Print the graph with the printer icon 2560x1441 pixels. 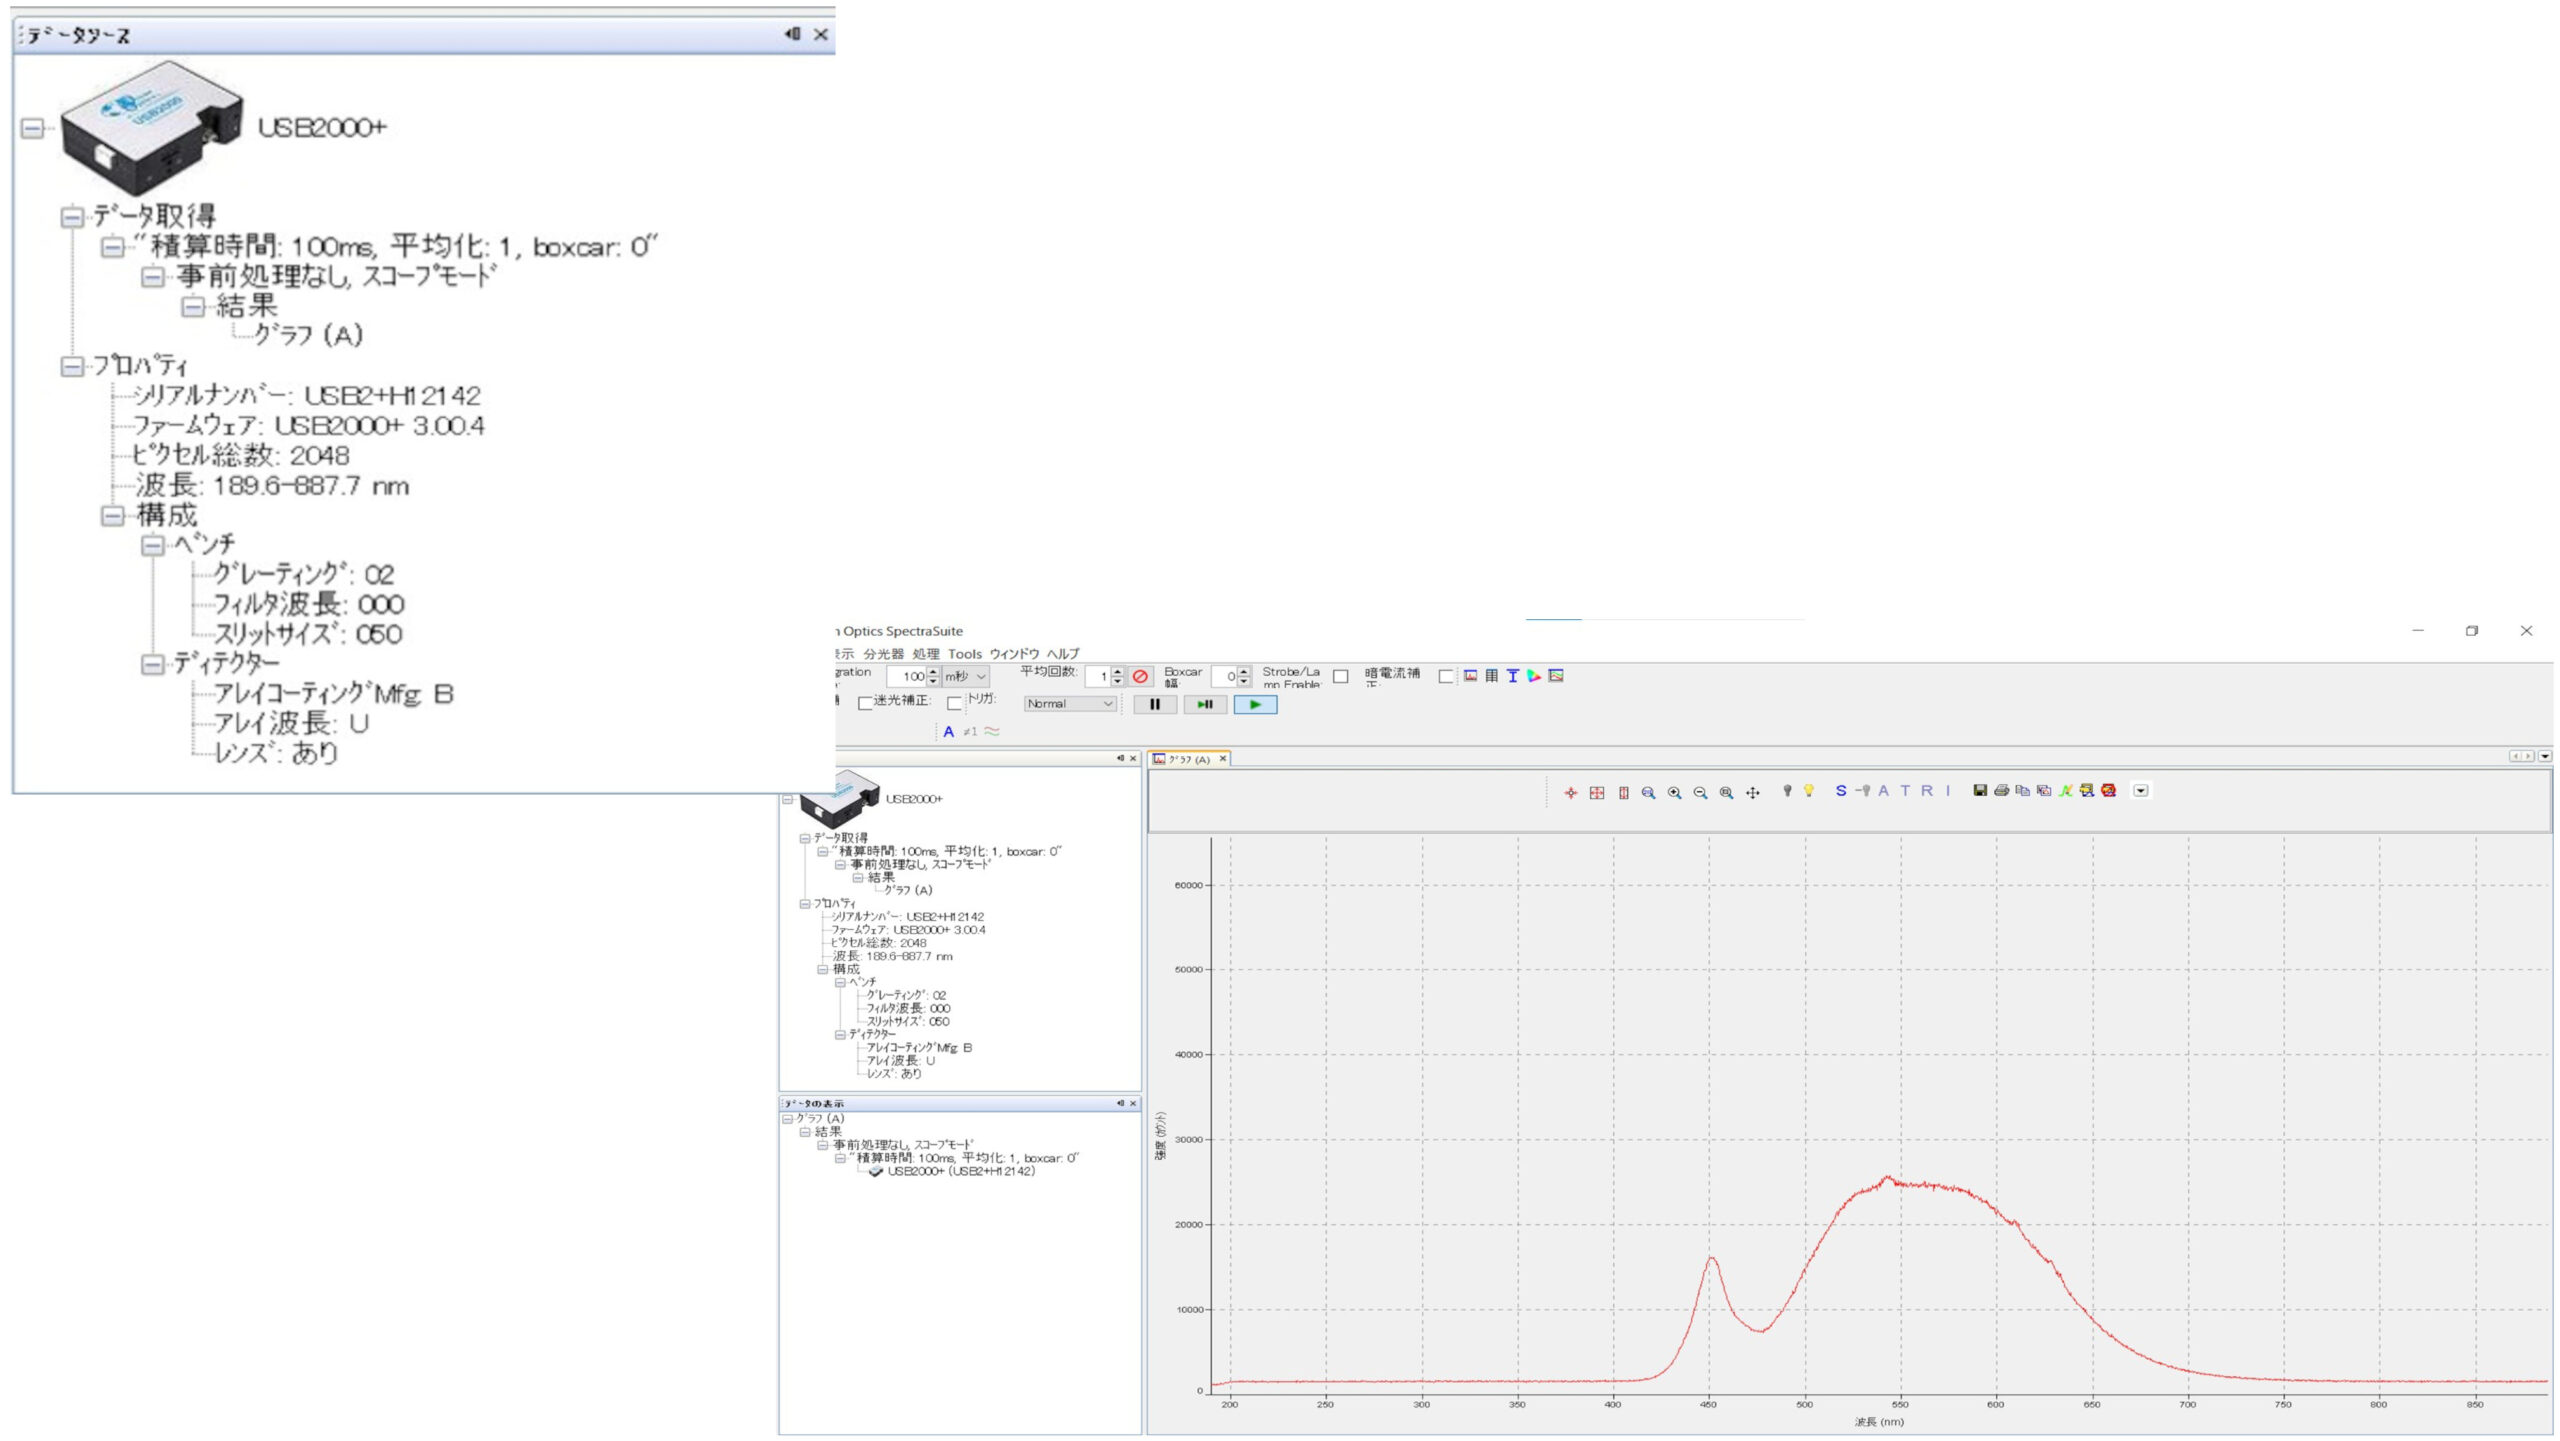pyautogui.click(x=2001, y=790)
